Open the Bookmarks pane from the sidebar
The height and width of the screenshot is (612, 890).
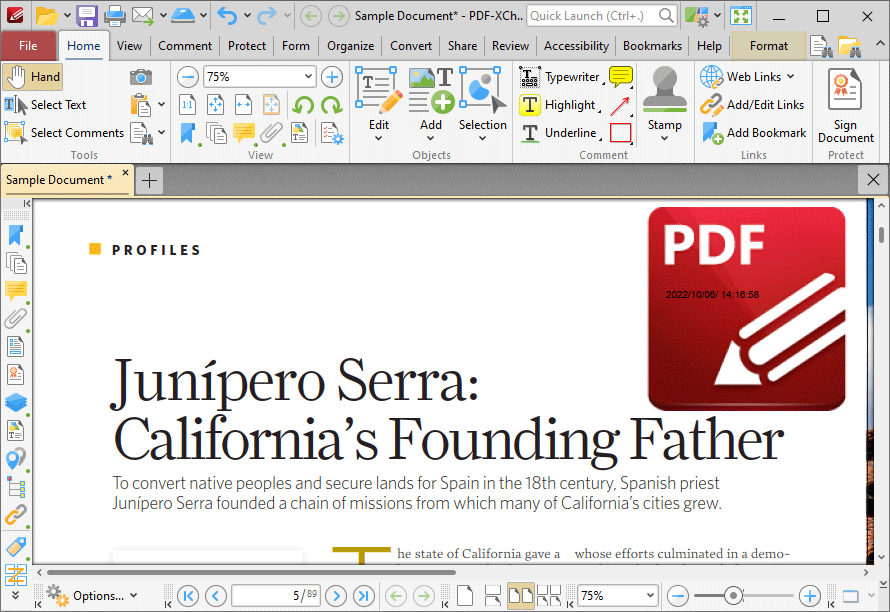pos(15,236)
